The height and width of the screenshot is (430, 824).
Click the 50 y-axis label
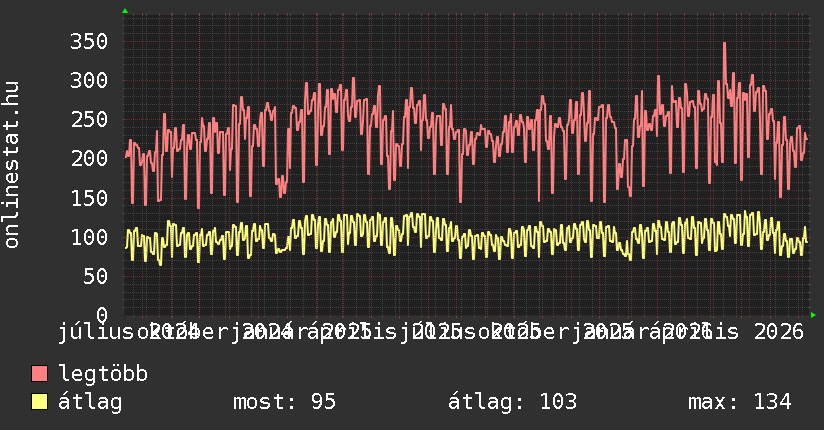(95, 277)
